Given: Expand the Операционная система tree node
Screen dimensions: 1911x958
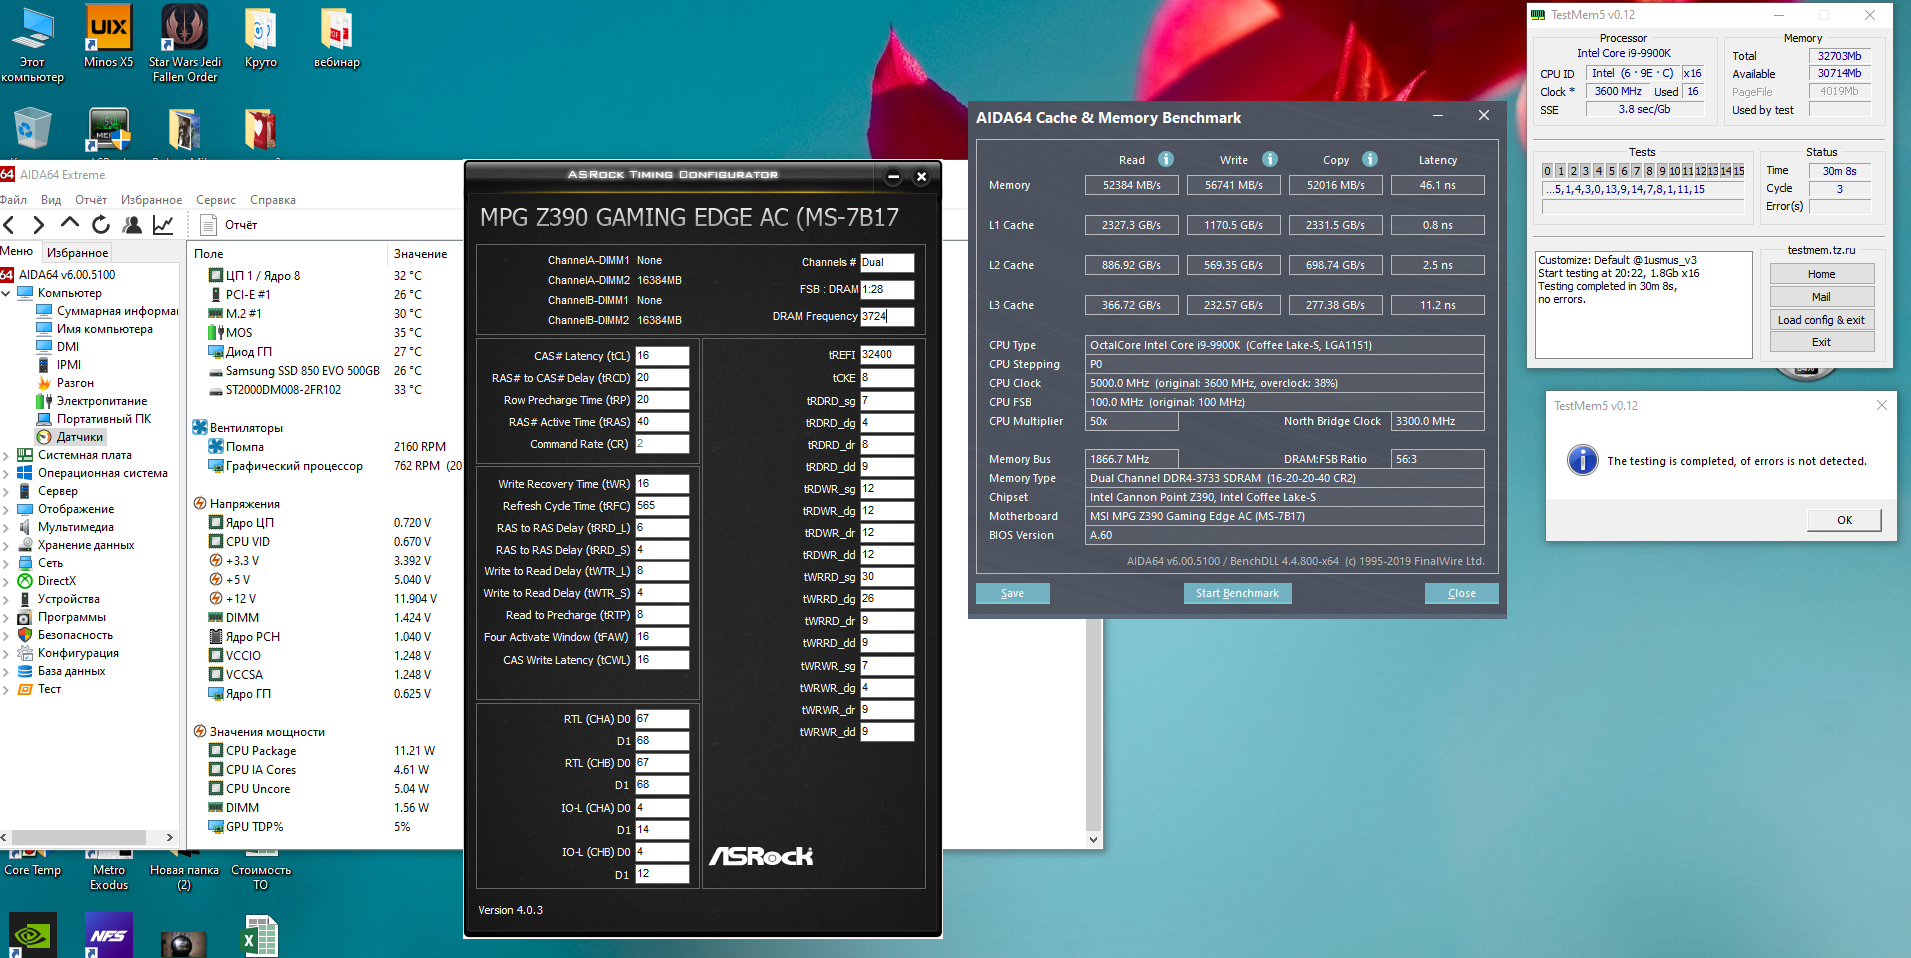Looking at the screenshot, I should (6, 473).
